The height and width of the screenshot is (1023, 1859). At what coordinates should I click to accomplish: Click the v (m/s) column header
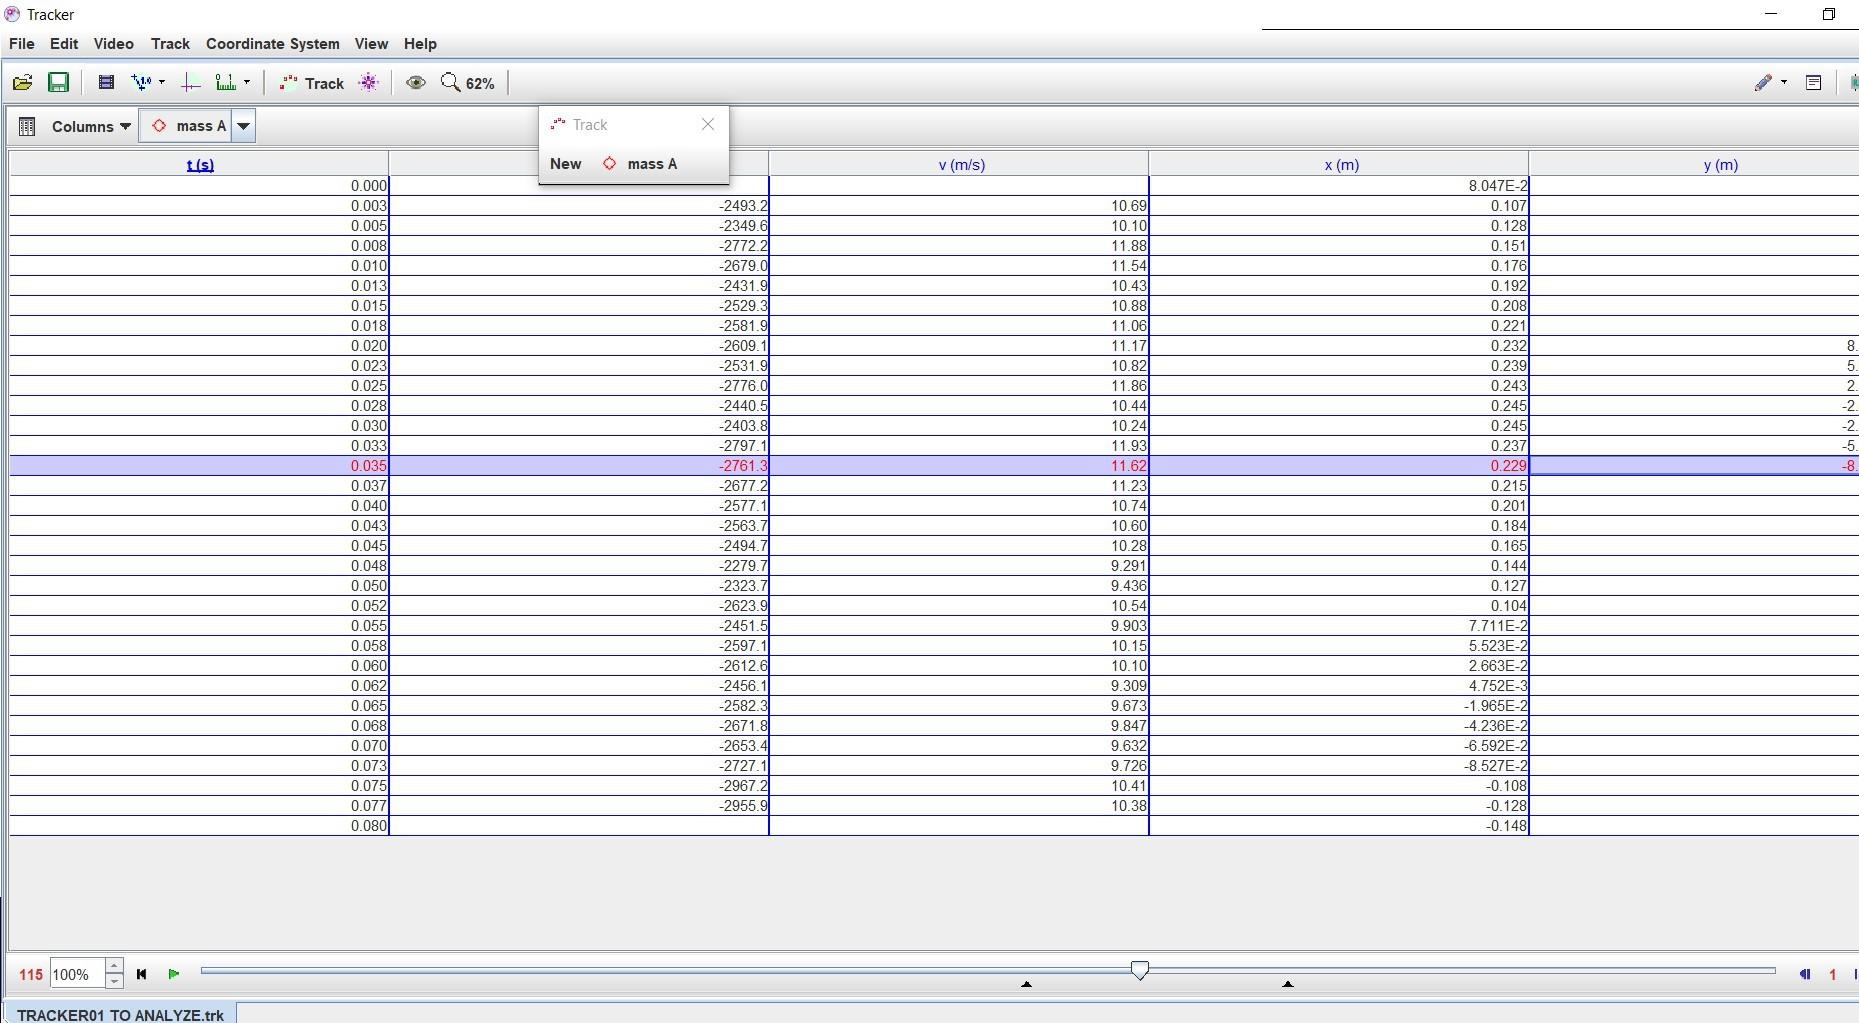961,165
